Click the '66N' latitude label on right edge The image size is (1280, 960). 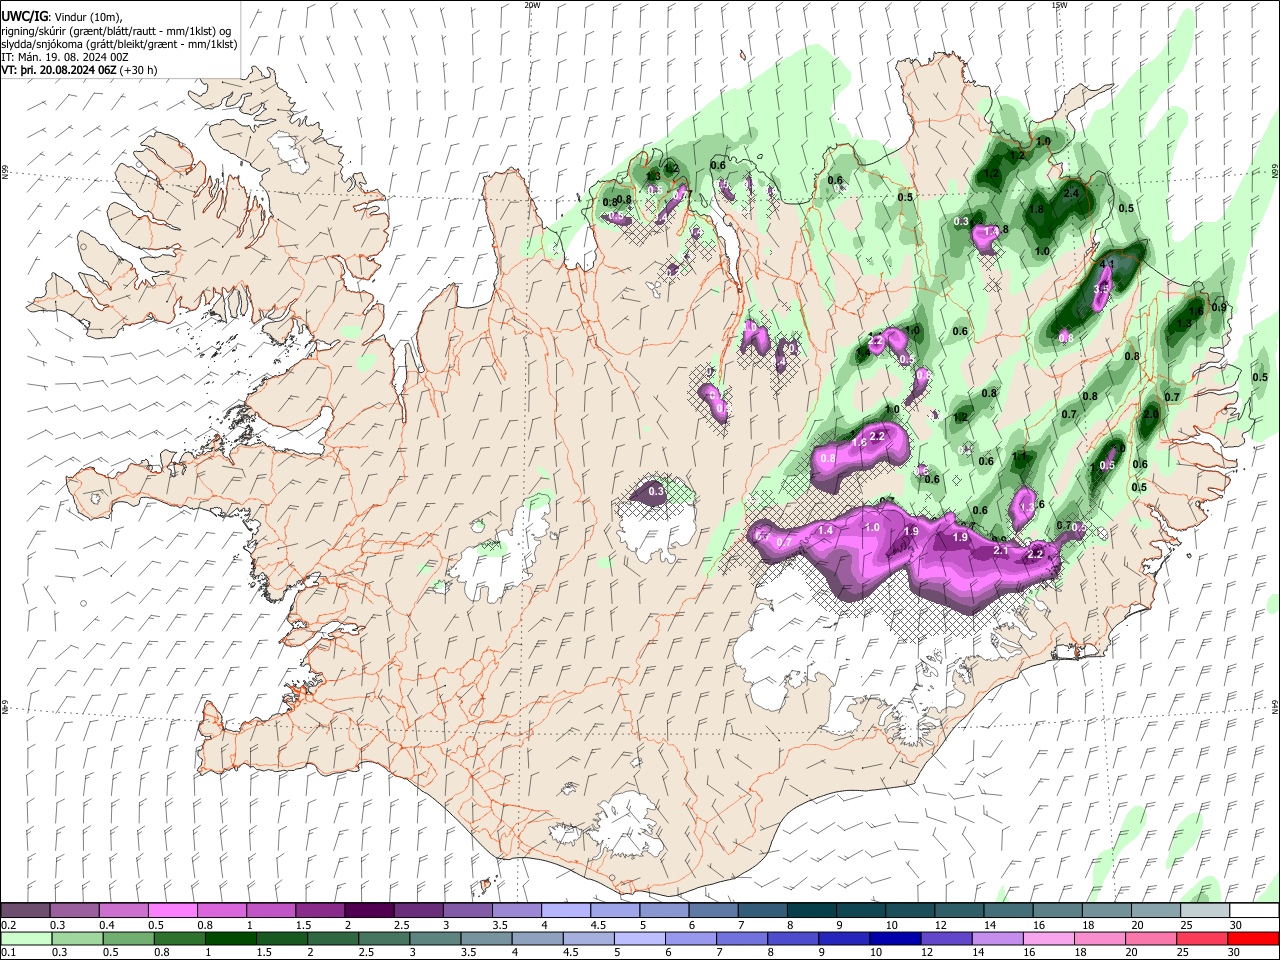coord(1275,172)
